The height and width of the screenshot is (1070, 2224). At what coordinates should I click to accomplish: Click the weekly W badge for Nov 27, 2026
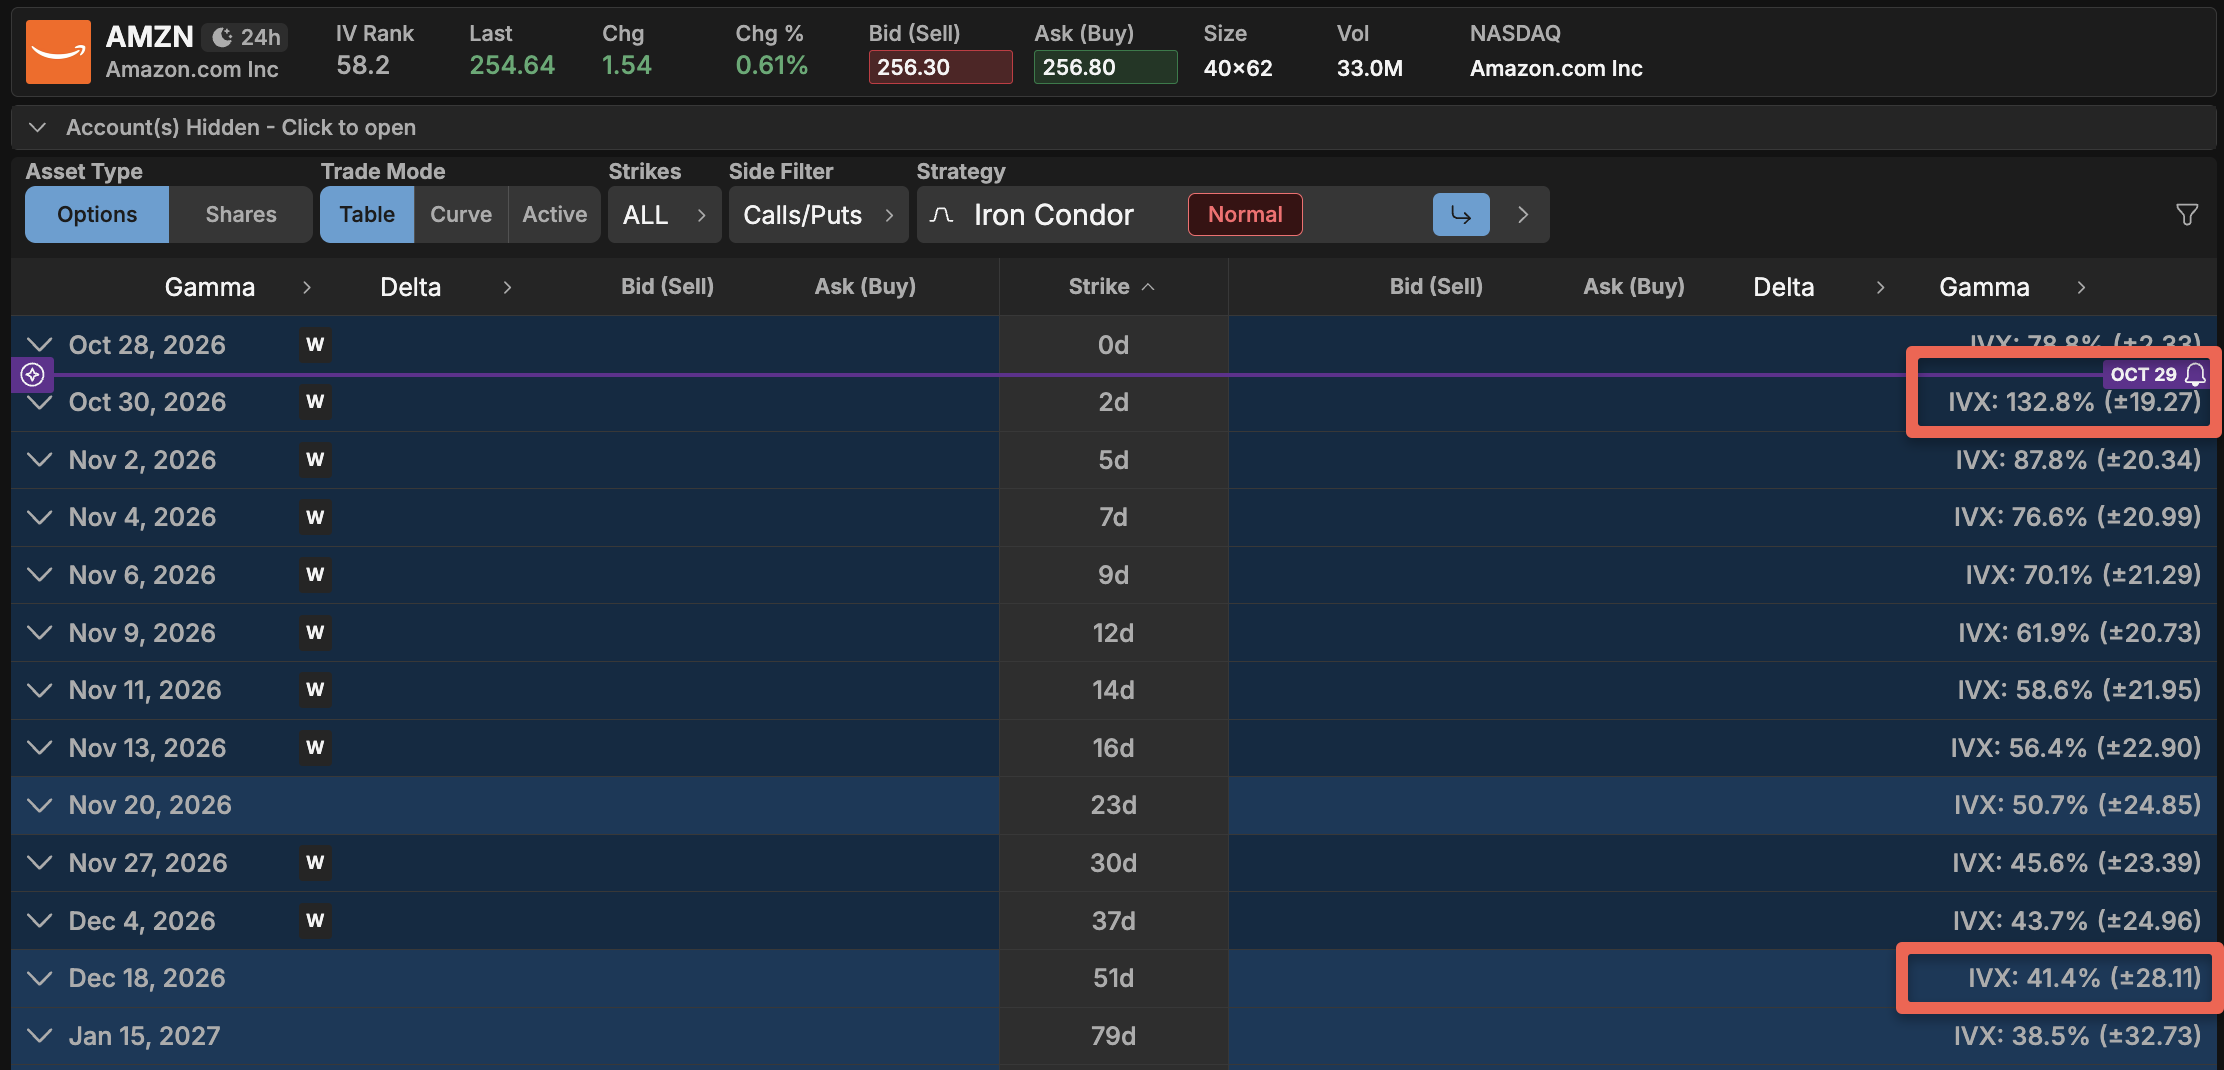[x=315, y=863]
